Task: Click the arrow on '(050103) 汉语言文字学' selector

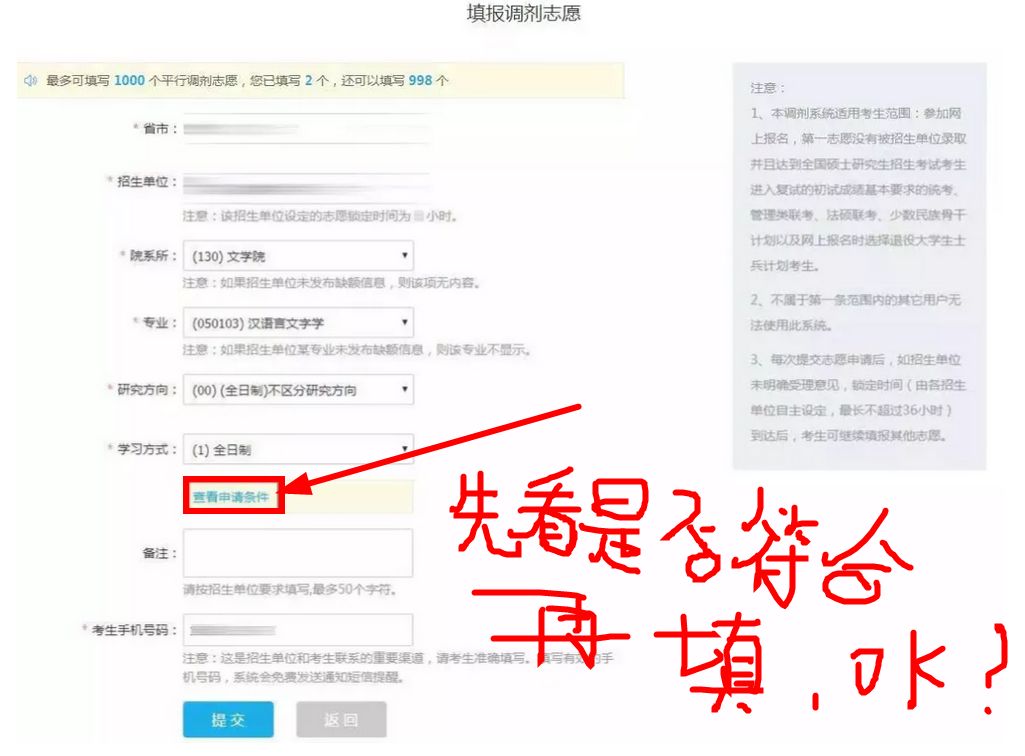Action: pyautogui.click(x=404, y=322)
